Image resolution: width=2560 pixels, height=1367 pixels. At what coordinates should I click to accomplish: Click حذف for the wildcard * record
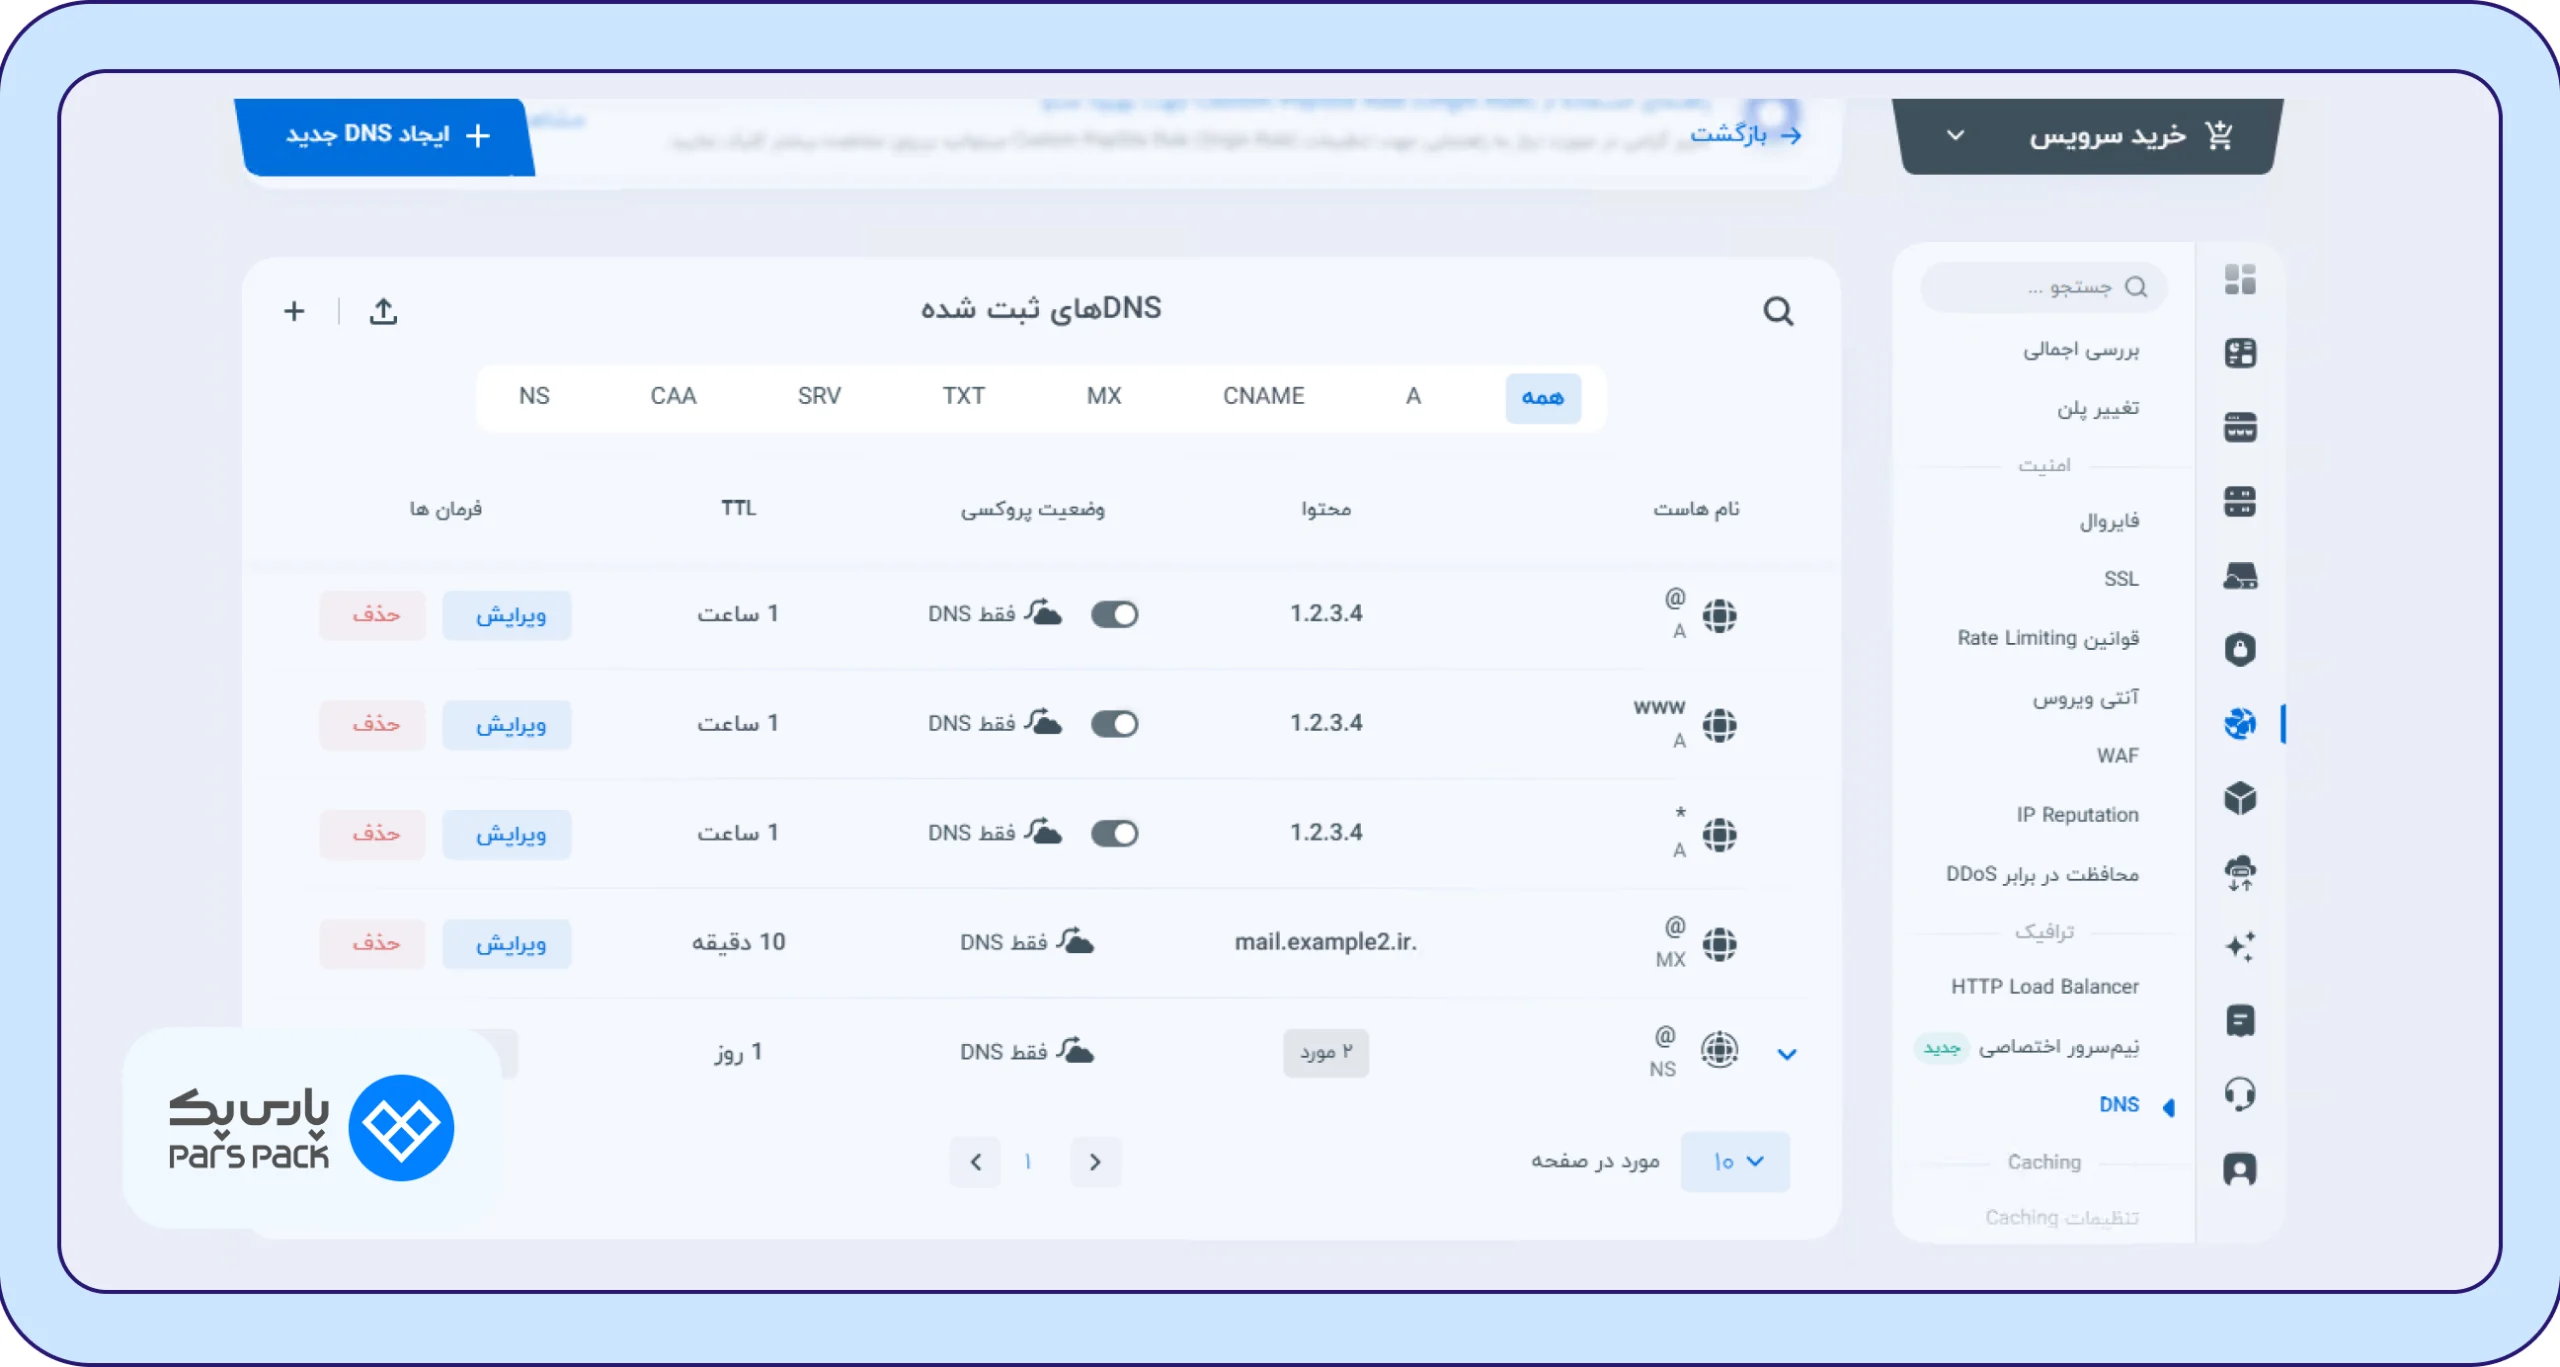click(373, 834)
